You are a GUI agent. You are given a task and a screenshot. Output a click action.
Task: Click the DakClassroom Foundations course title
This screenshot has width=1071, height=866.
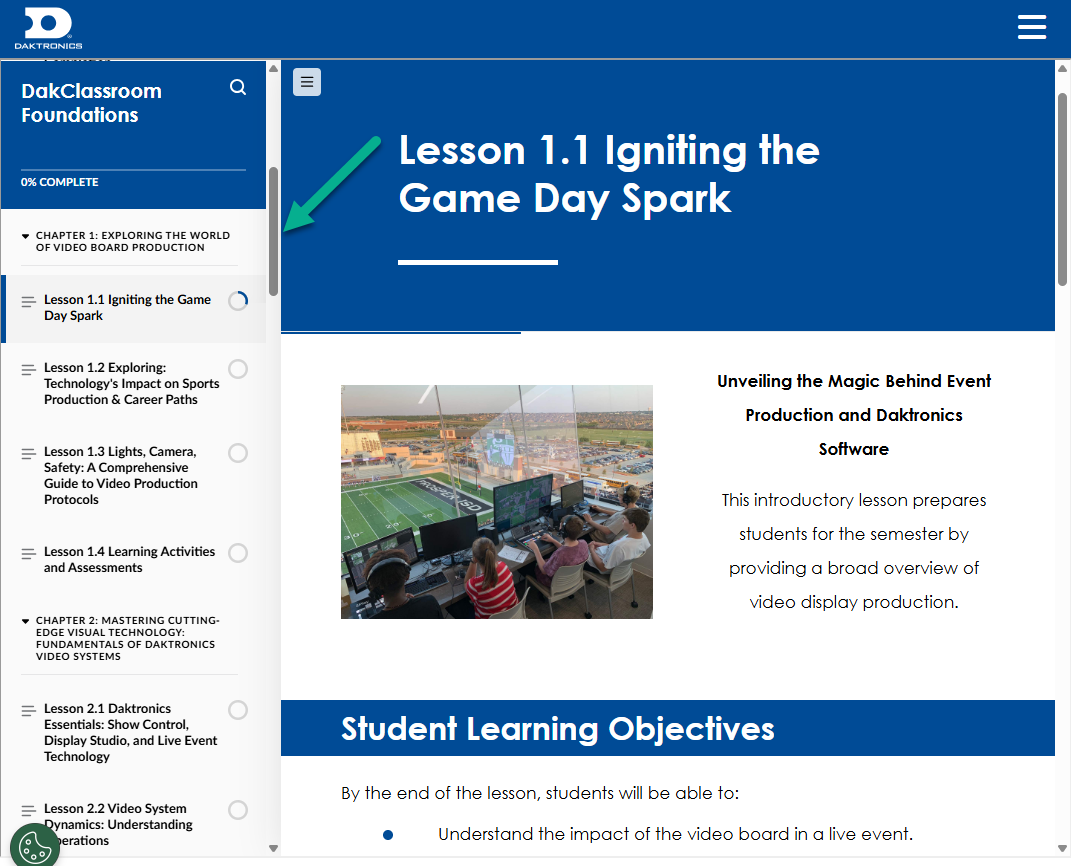[x=91, y=103]
